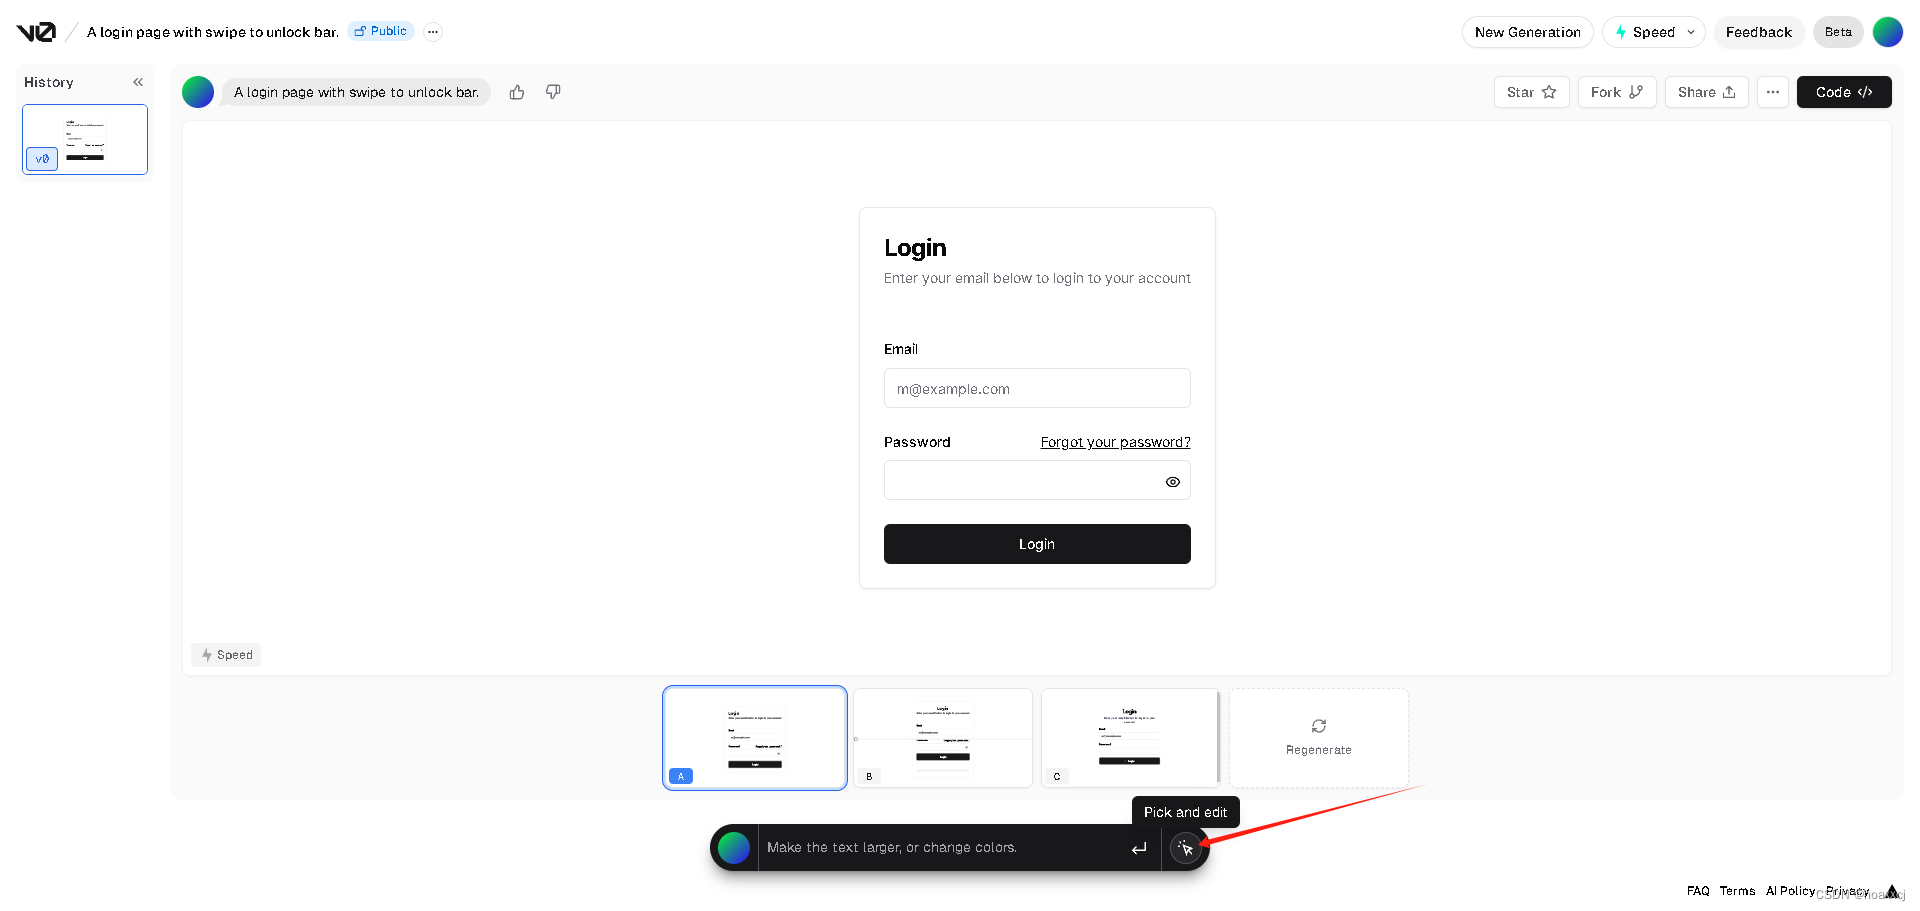Image resolution: width=1920 pixels, height=911 pixels.
Task: Start a New Generation
Action: tap(1528, 32)
